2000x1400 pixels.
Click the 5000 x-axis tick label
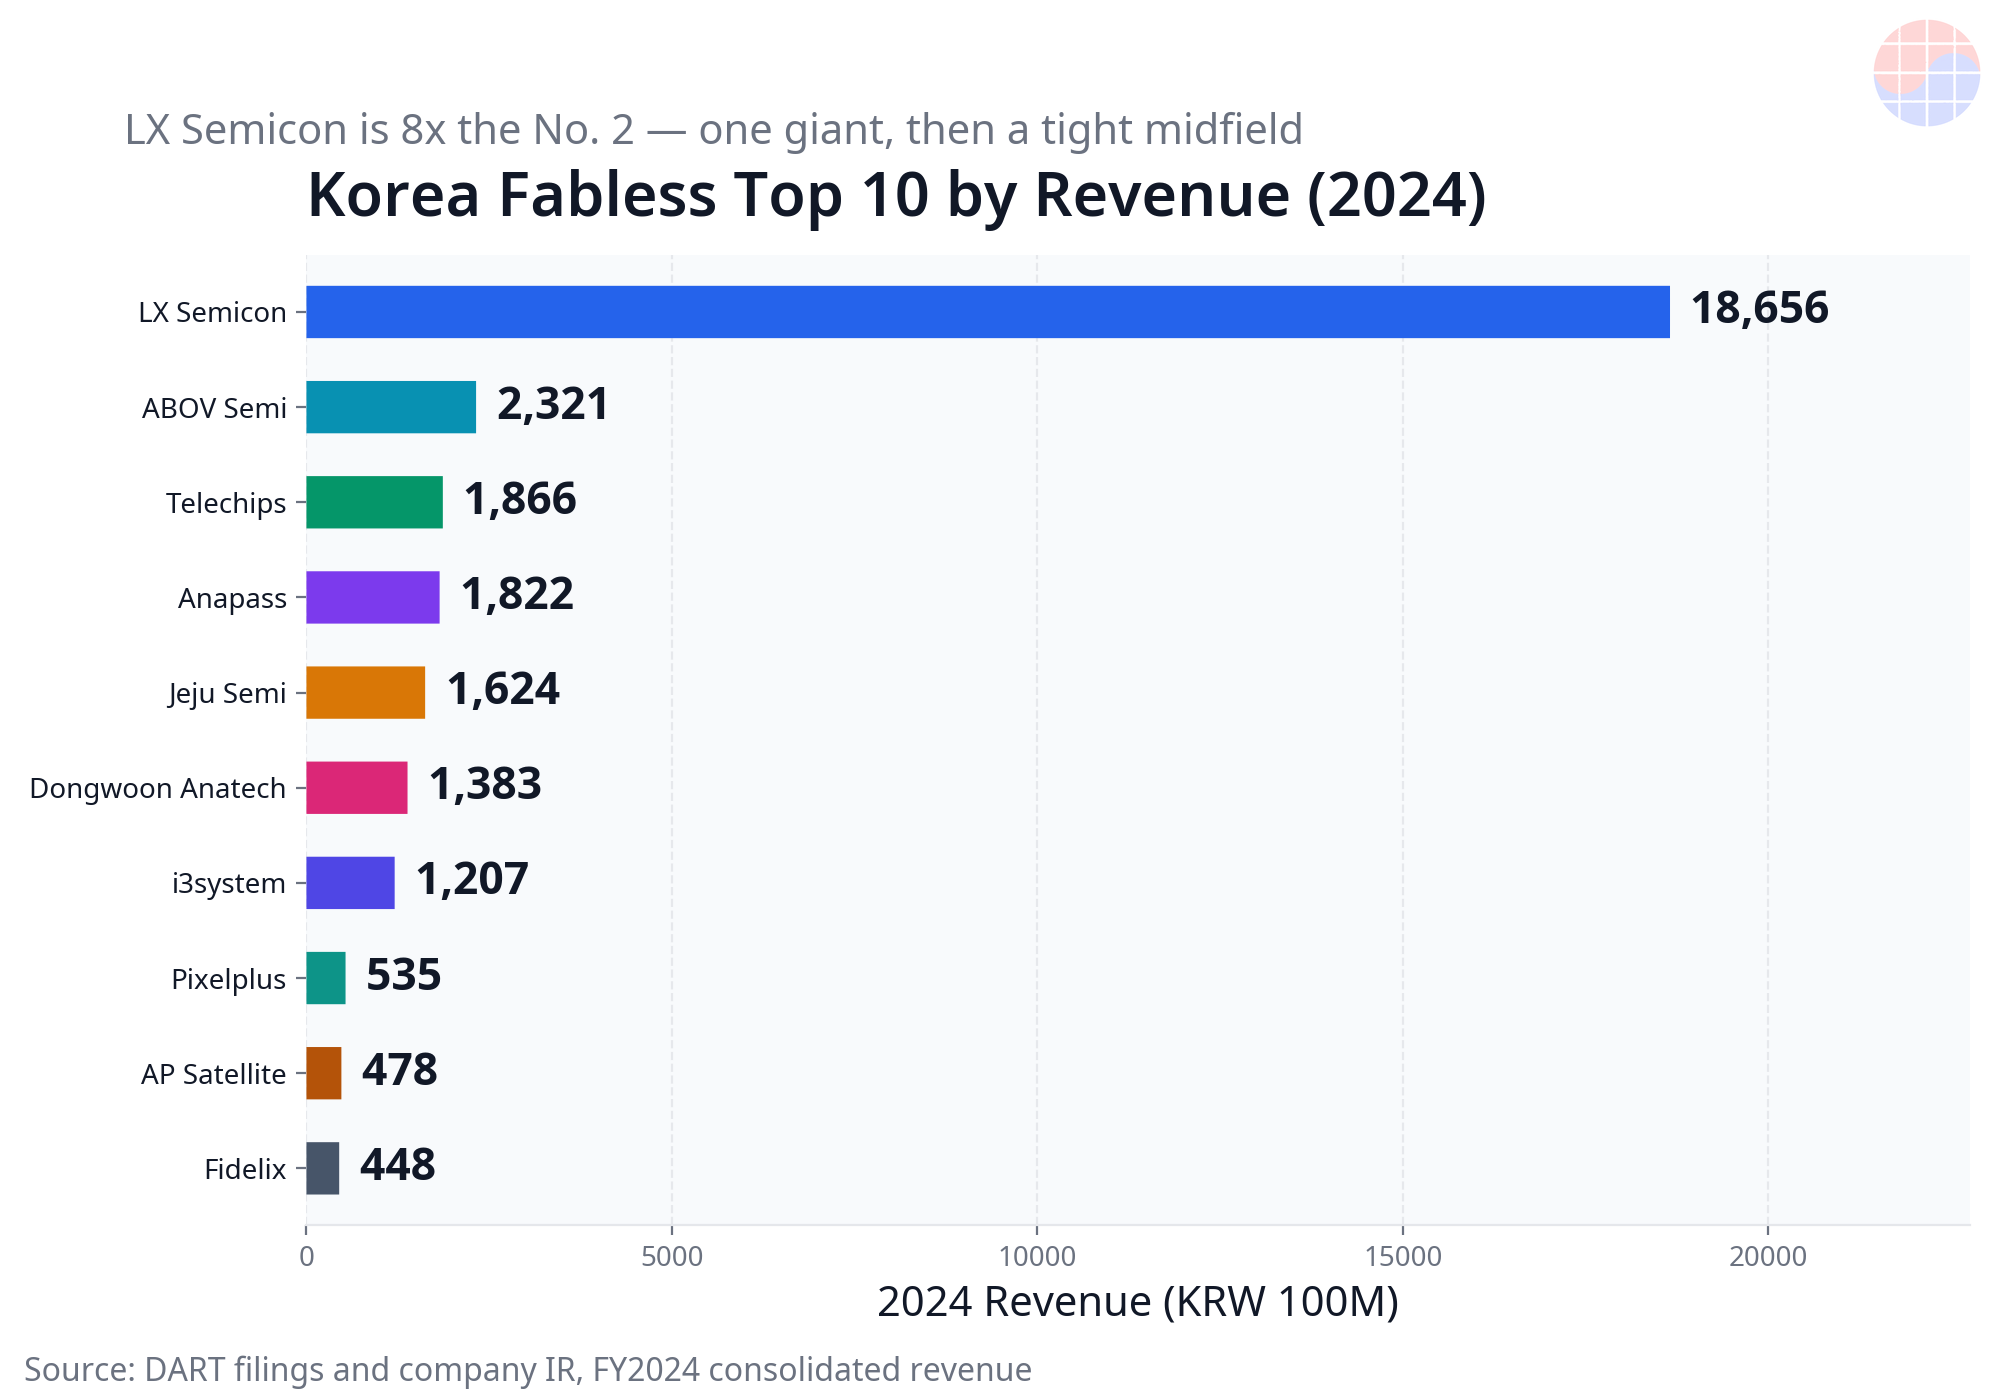(672, 1257)
